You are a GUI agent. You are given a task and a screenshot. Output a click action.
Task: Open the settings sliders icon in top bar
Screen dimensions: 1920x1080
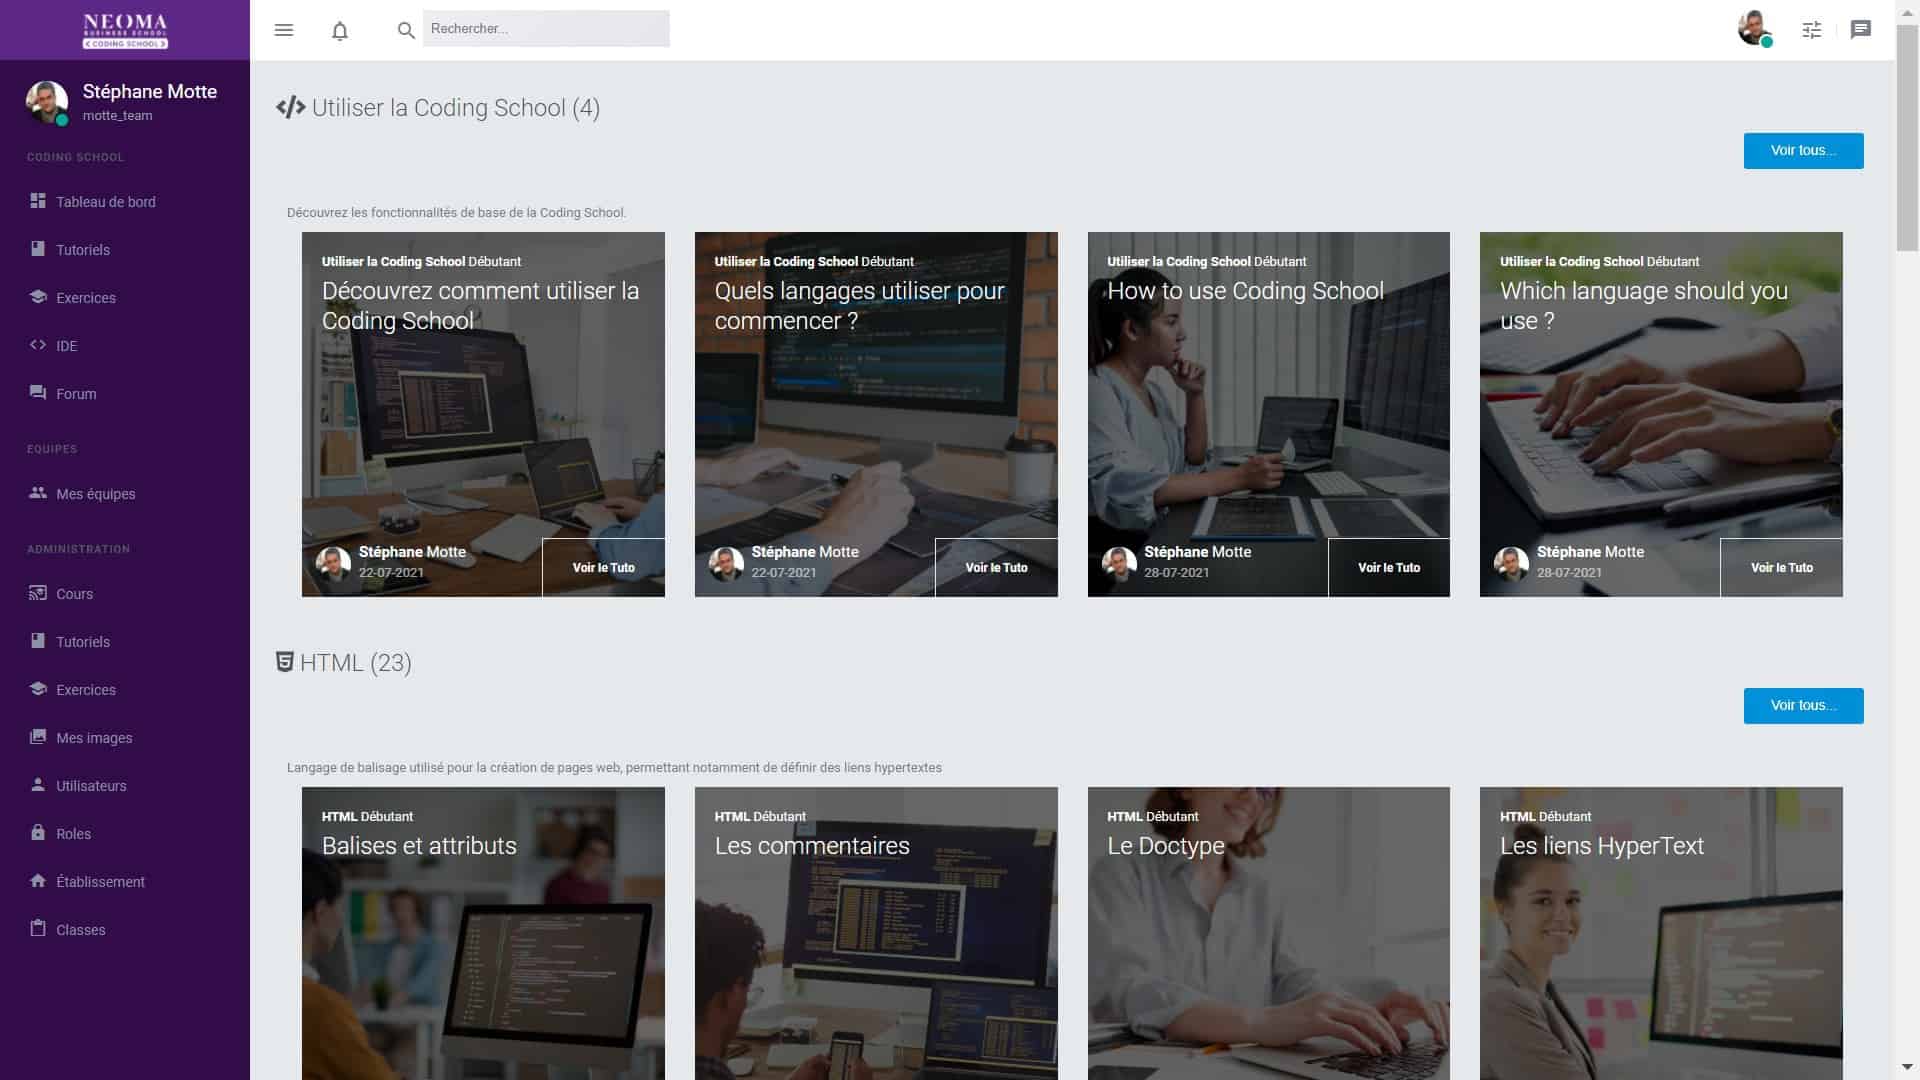click(1812, 30)
